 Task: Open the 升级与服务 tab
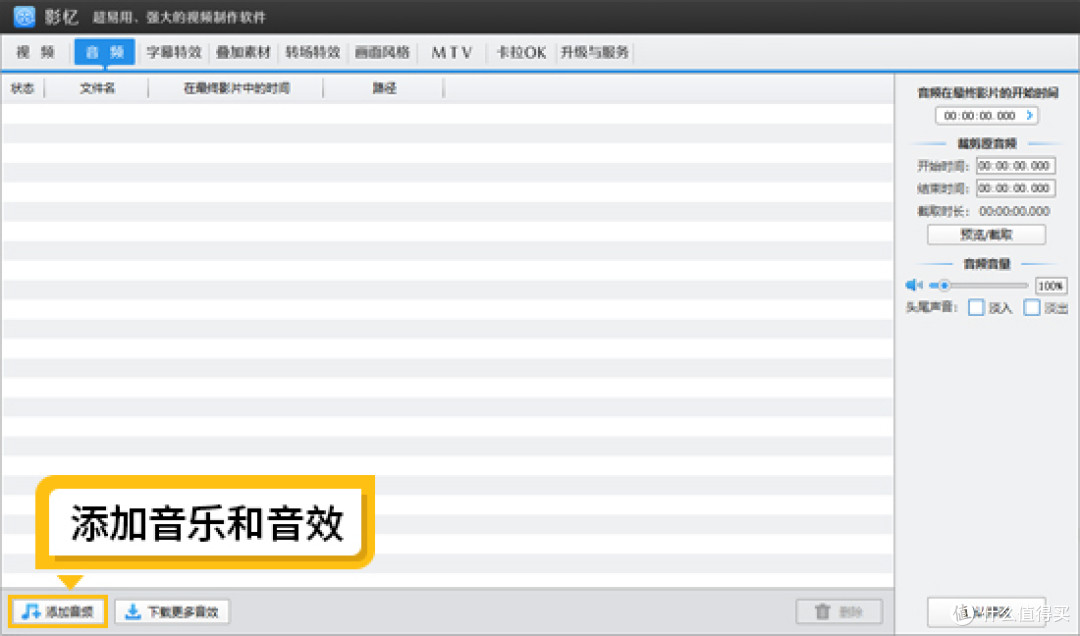coord(594,52)
